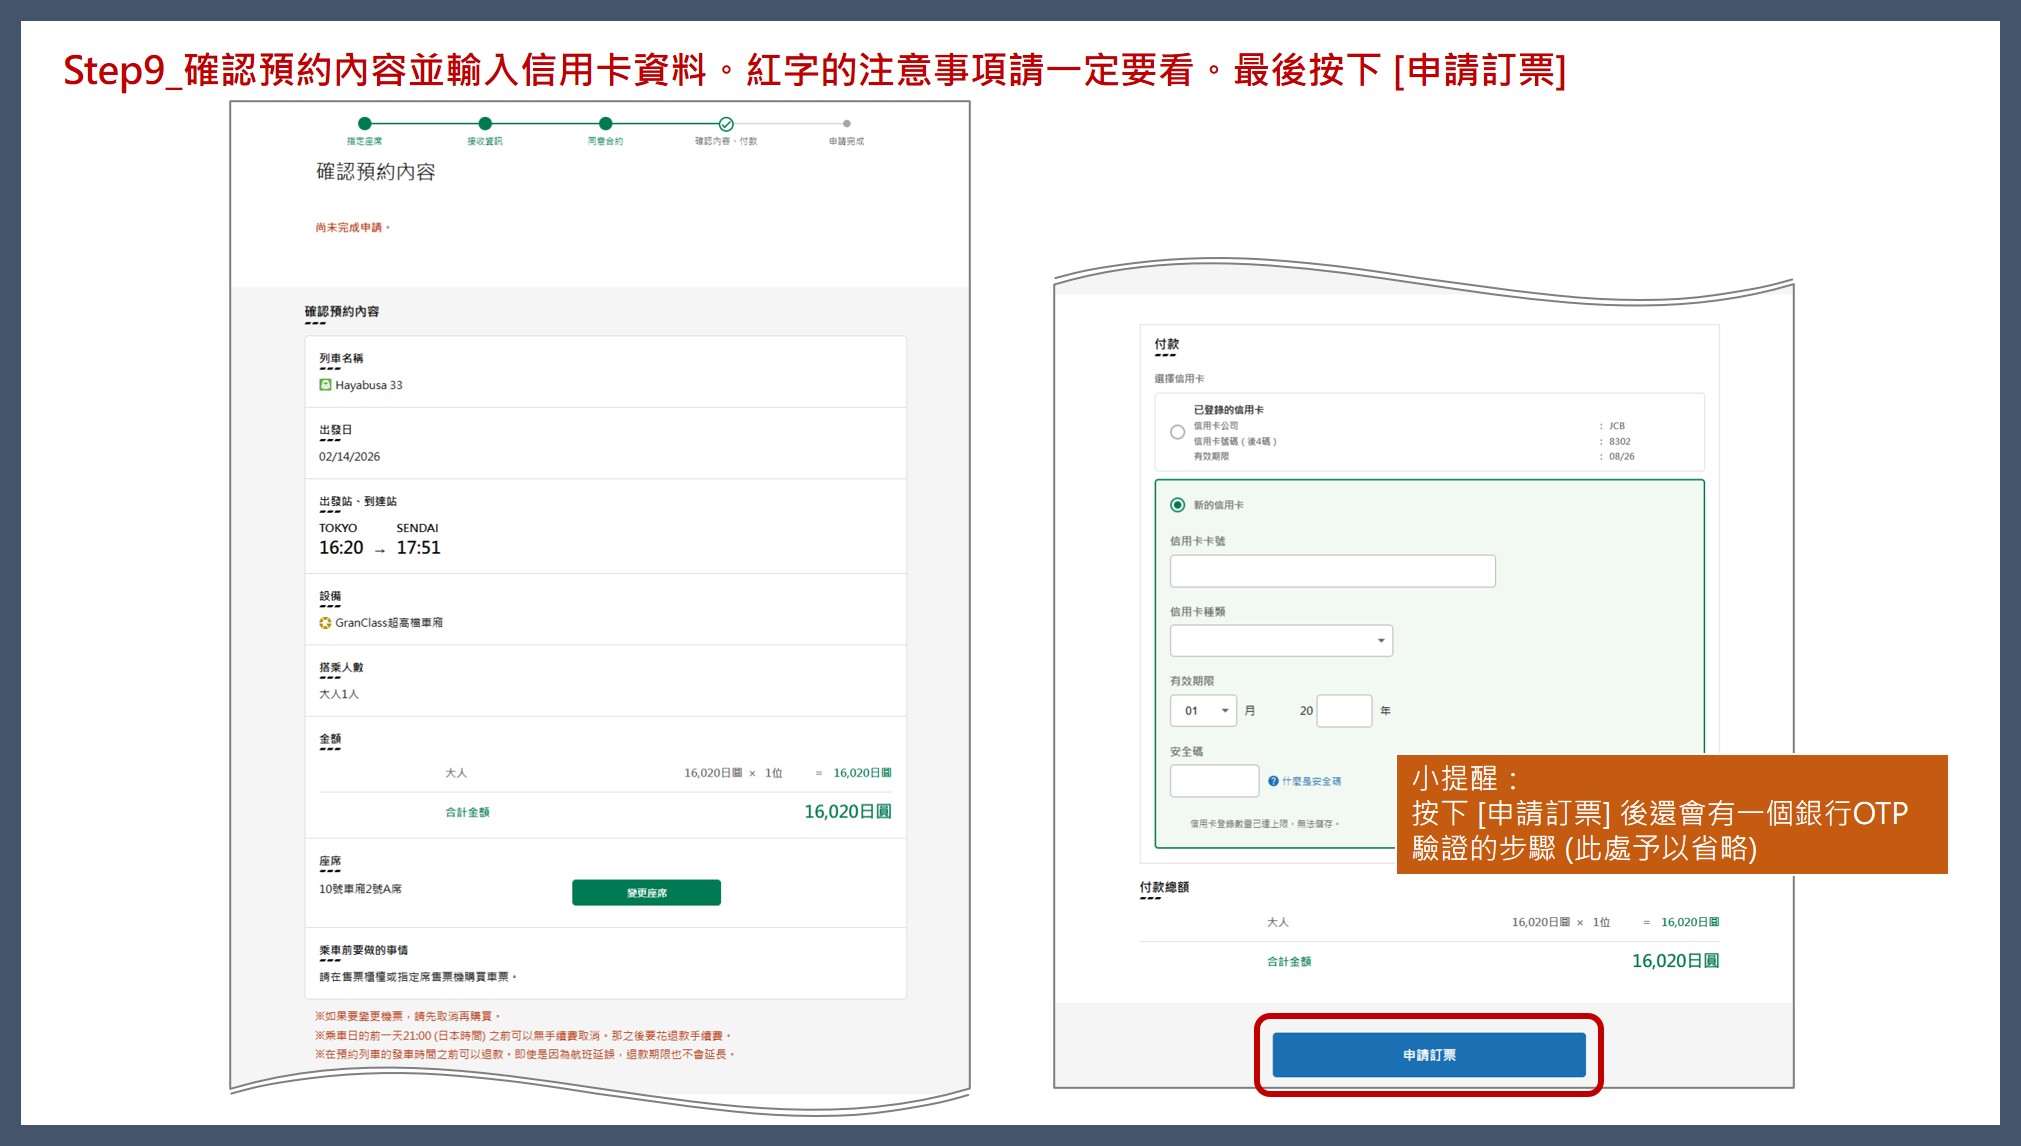This screenshot has width=2021, height=1146.
Task: Click the 接收資訊 progress step dot
Action: pyautogui.click(x=485, y=124)
